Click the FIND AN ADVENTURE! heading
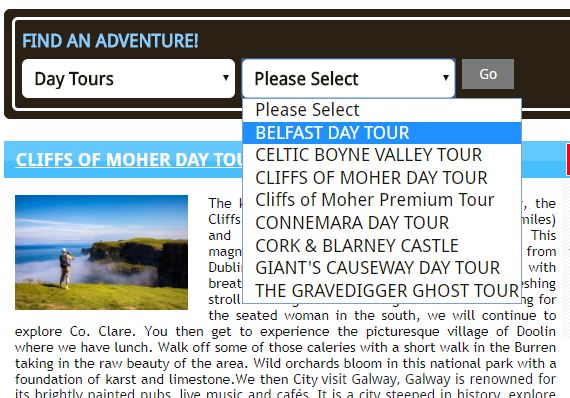The width and height of the screenshot is (570, 398). (x=110, y=40)
